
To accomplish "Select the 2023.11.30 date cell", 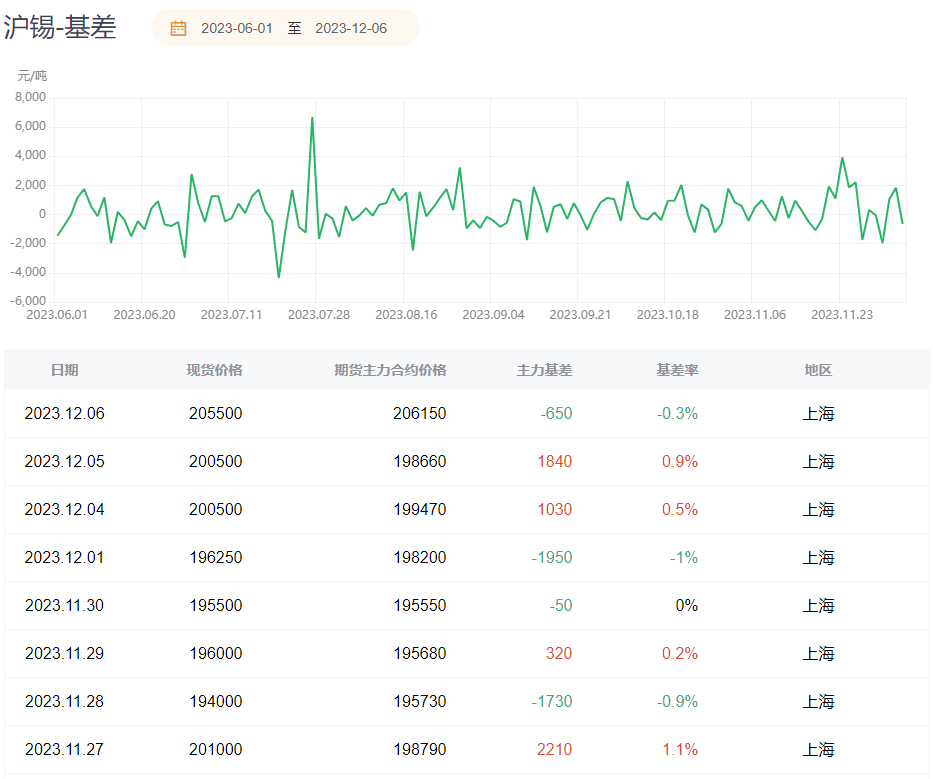I will coord(64,606).
